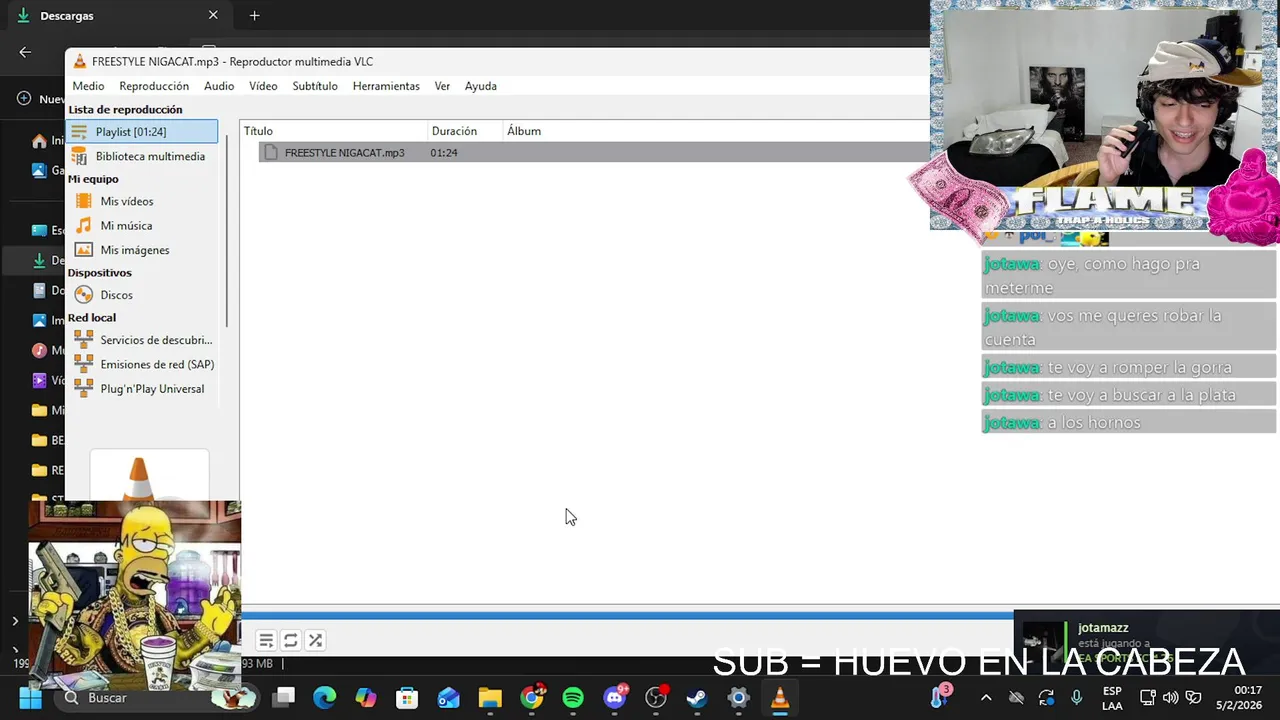Open Outlook from the taskbar
The width and height of the screenshot is (1280, 720).
click(x=448, y=698)
